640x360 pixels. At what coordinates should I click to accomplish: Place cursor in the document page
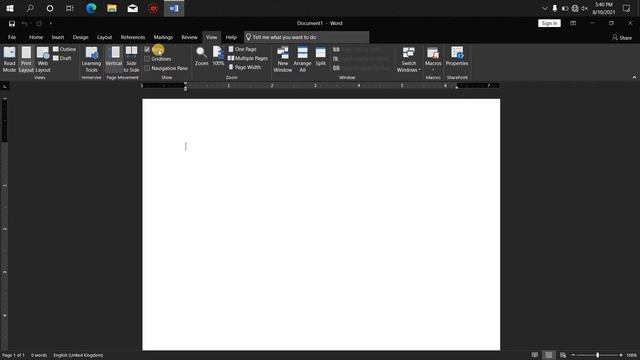click(x=321, y=224)
